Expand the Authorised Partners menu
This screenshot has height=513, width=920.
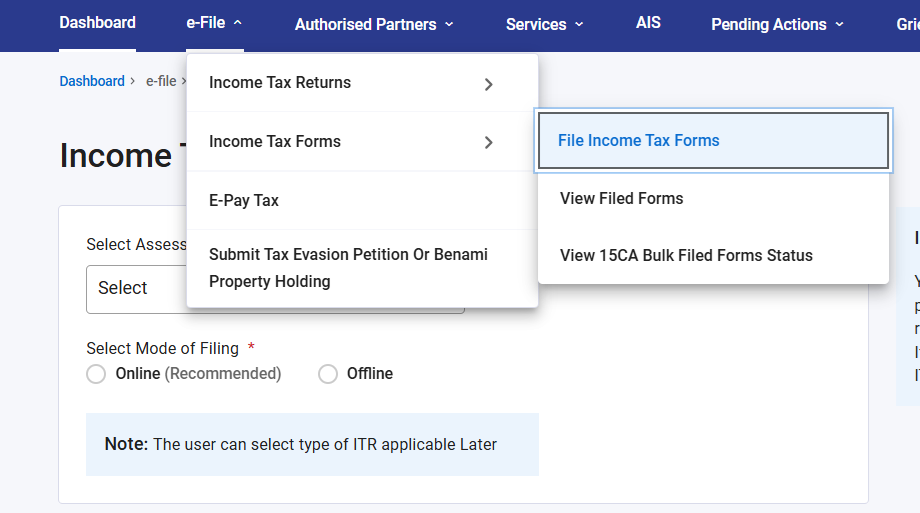(365, 24)
